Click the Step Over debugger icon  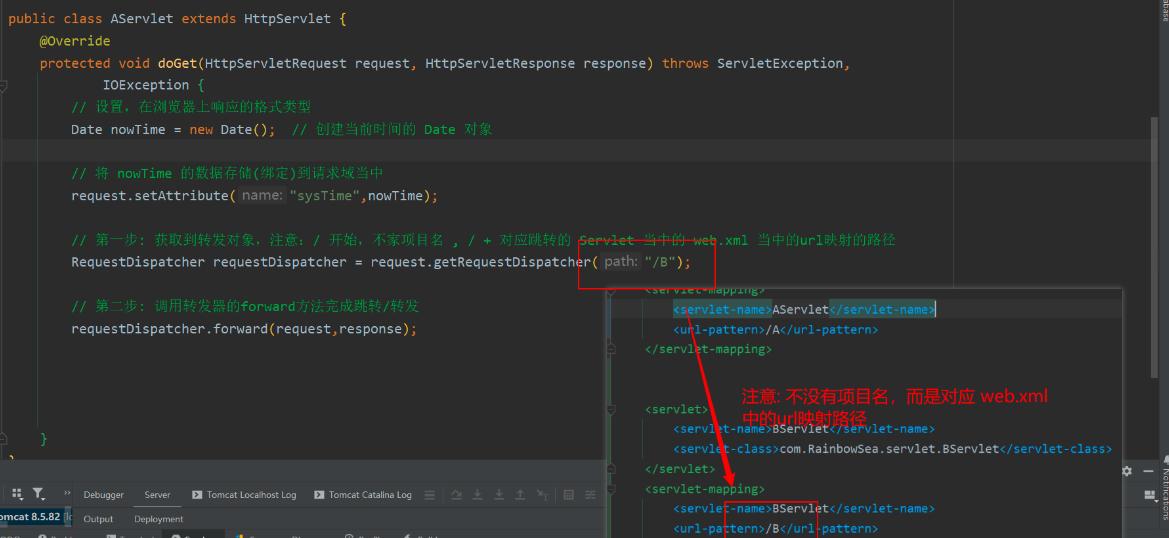(x=457, y=494)
